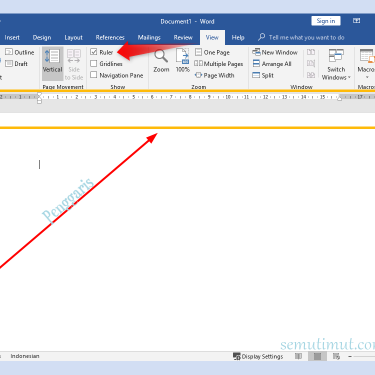This screenshot has width=375, height=375.
Task: Click the zoom slider track
Action: (x=364, y=356)
